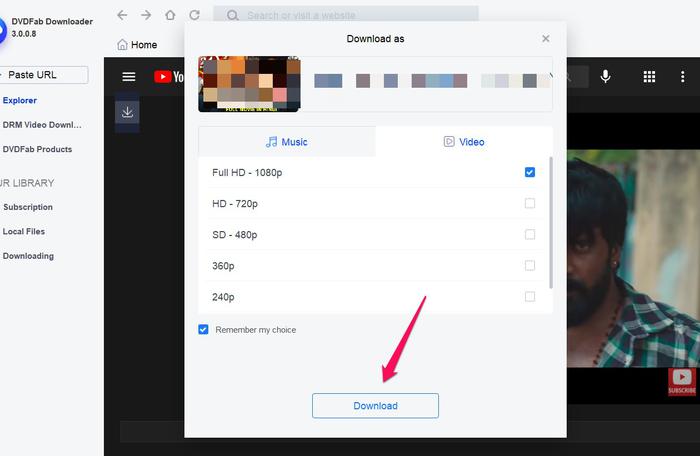Open YouTube's vertical dots settings menu
This screenshot has width=700, height=456.
(681, 77)
